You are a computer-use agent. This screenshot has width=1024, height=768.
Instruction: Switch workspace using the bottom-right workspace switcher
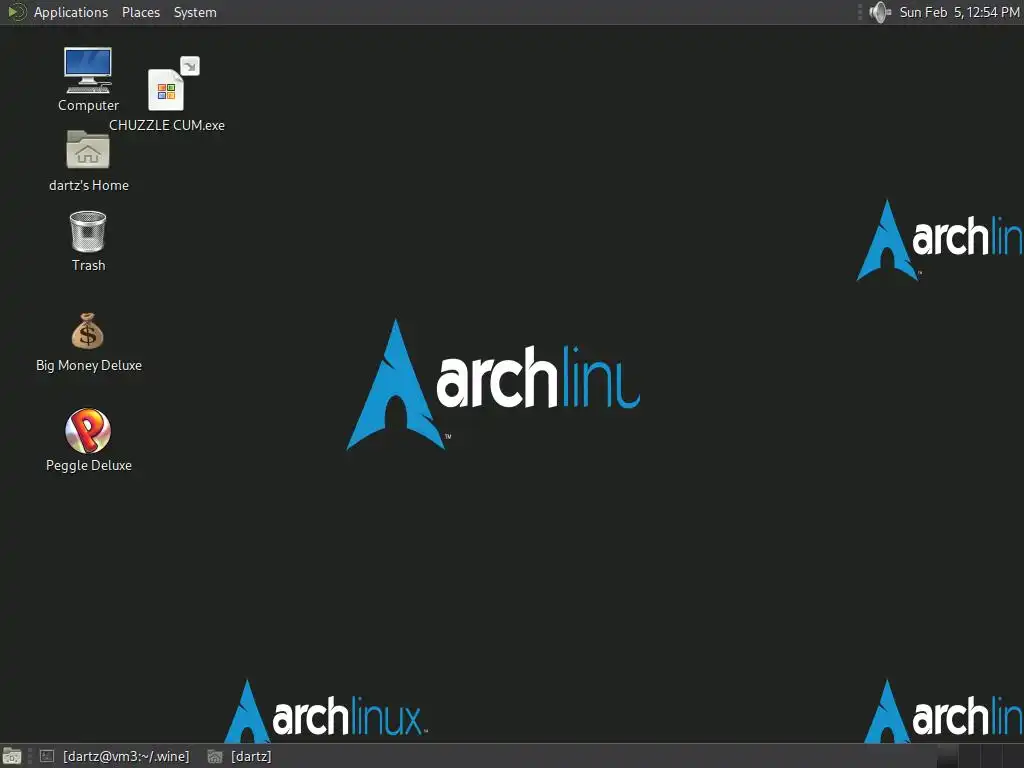click(x=980, y=756)
